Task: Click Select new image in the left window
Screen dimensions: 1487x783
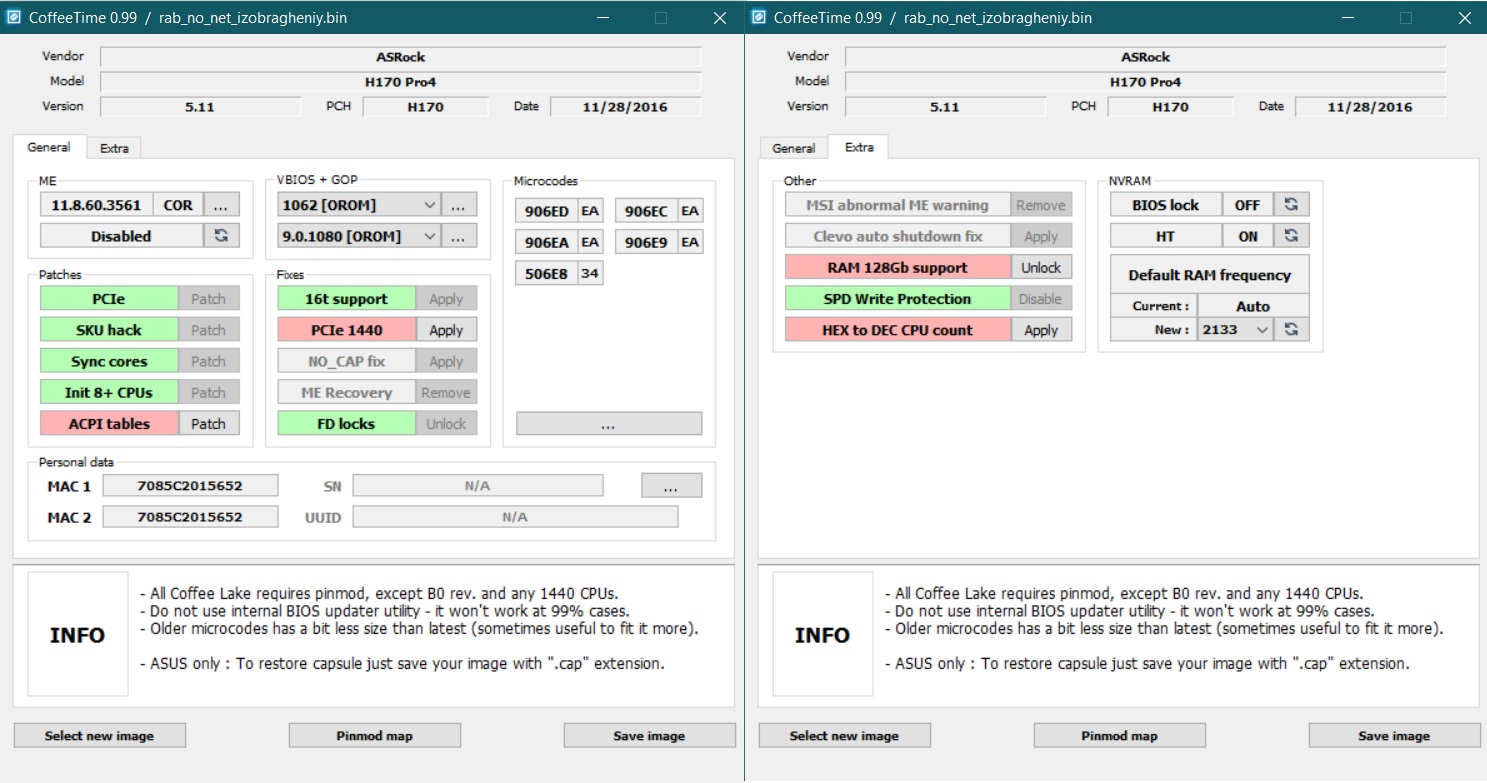Action: point(99,735)
